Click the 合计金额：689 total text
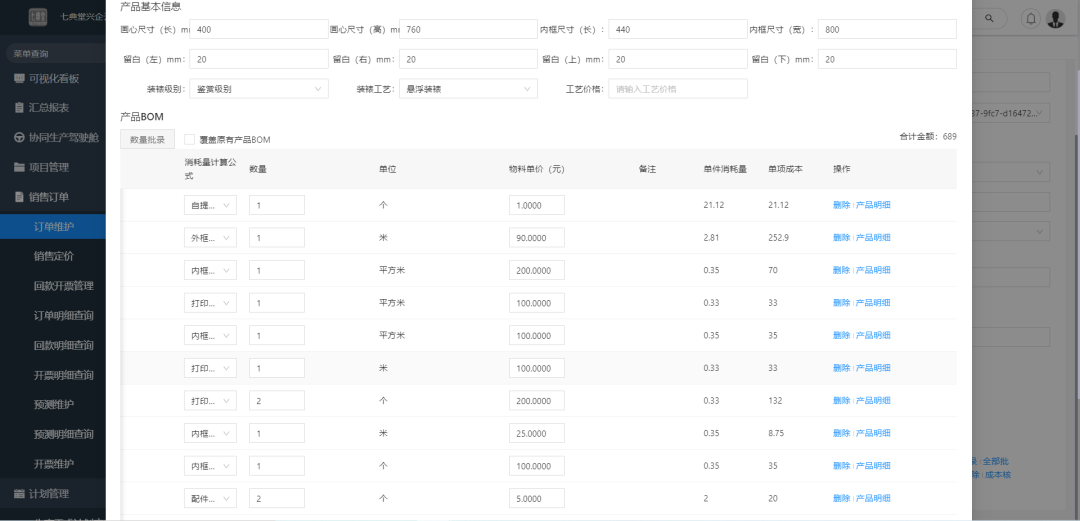1080x521 pixels. point(928,136)
